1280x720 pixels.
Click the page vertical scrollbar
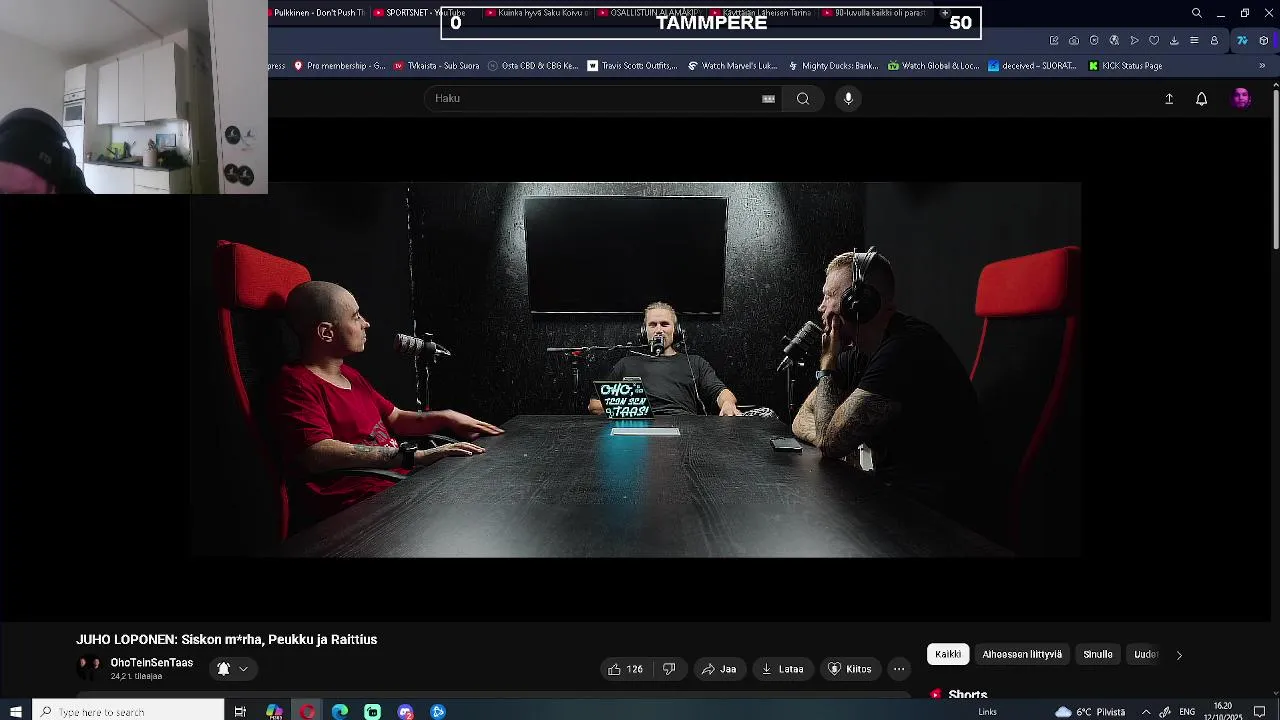1275,170
